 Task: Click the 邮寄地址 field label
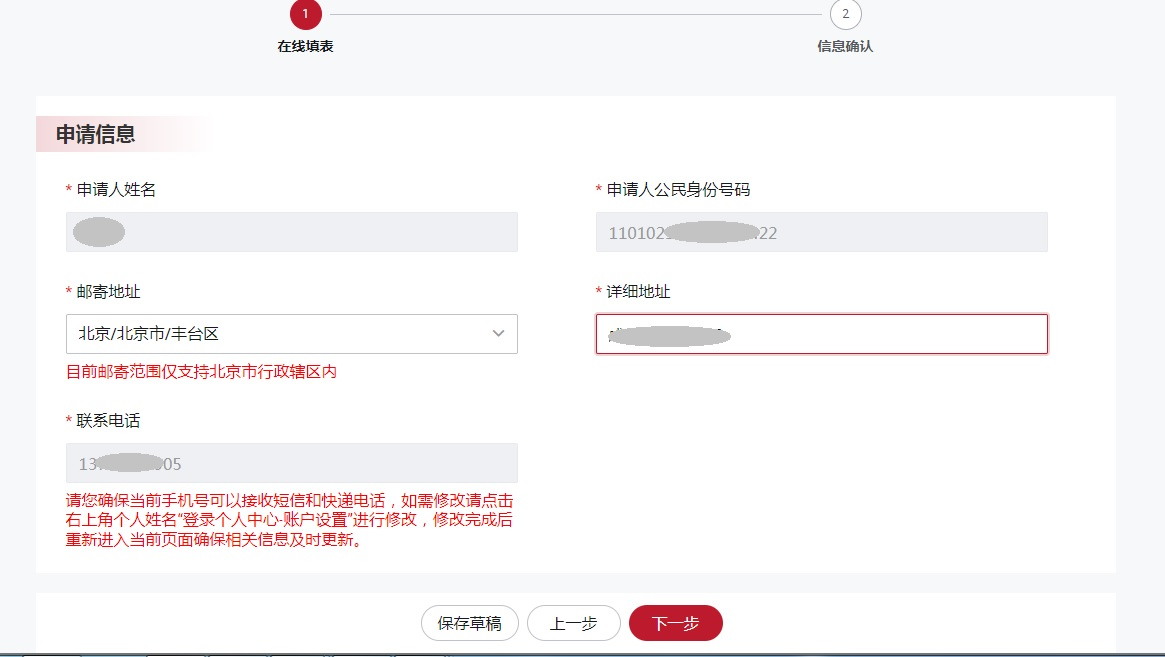click(x=108, y=292)
